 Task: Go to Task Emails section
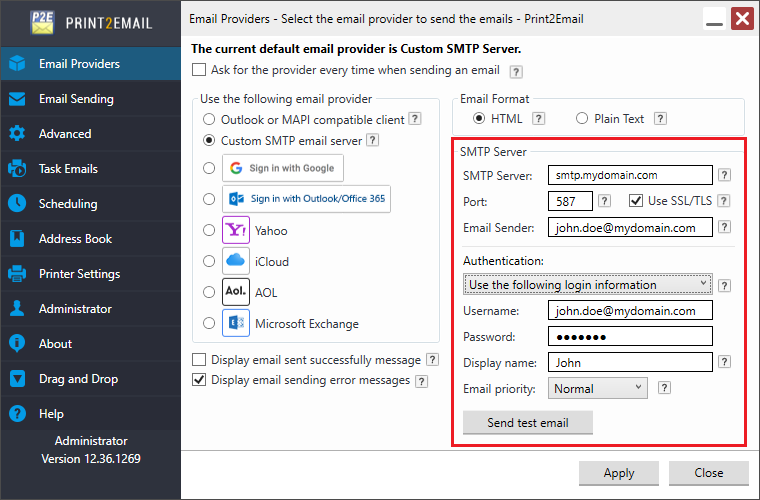[x=68, y=169]
